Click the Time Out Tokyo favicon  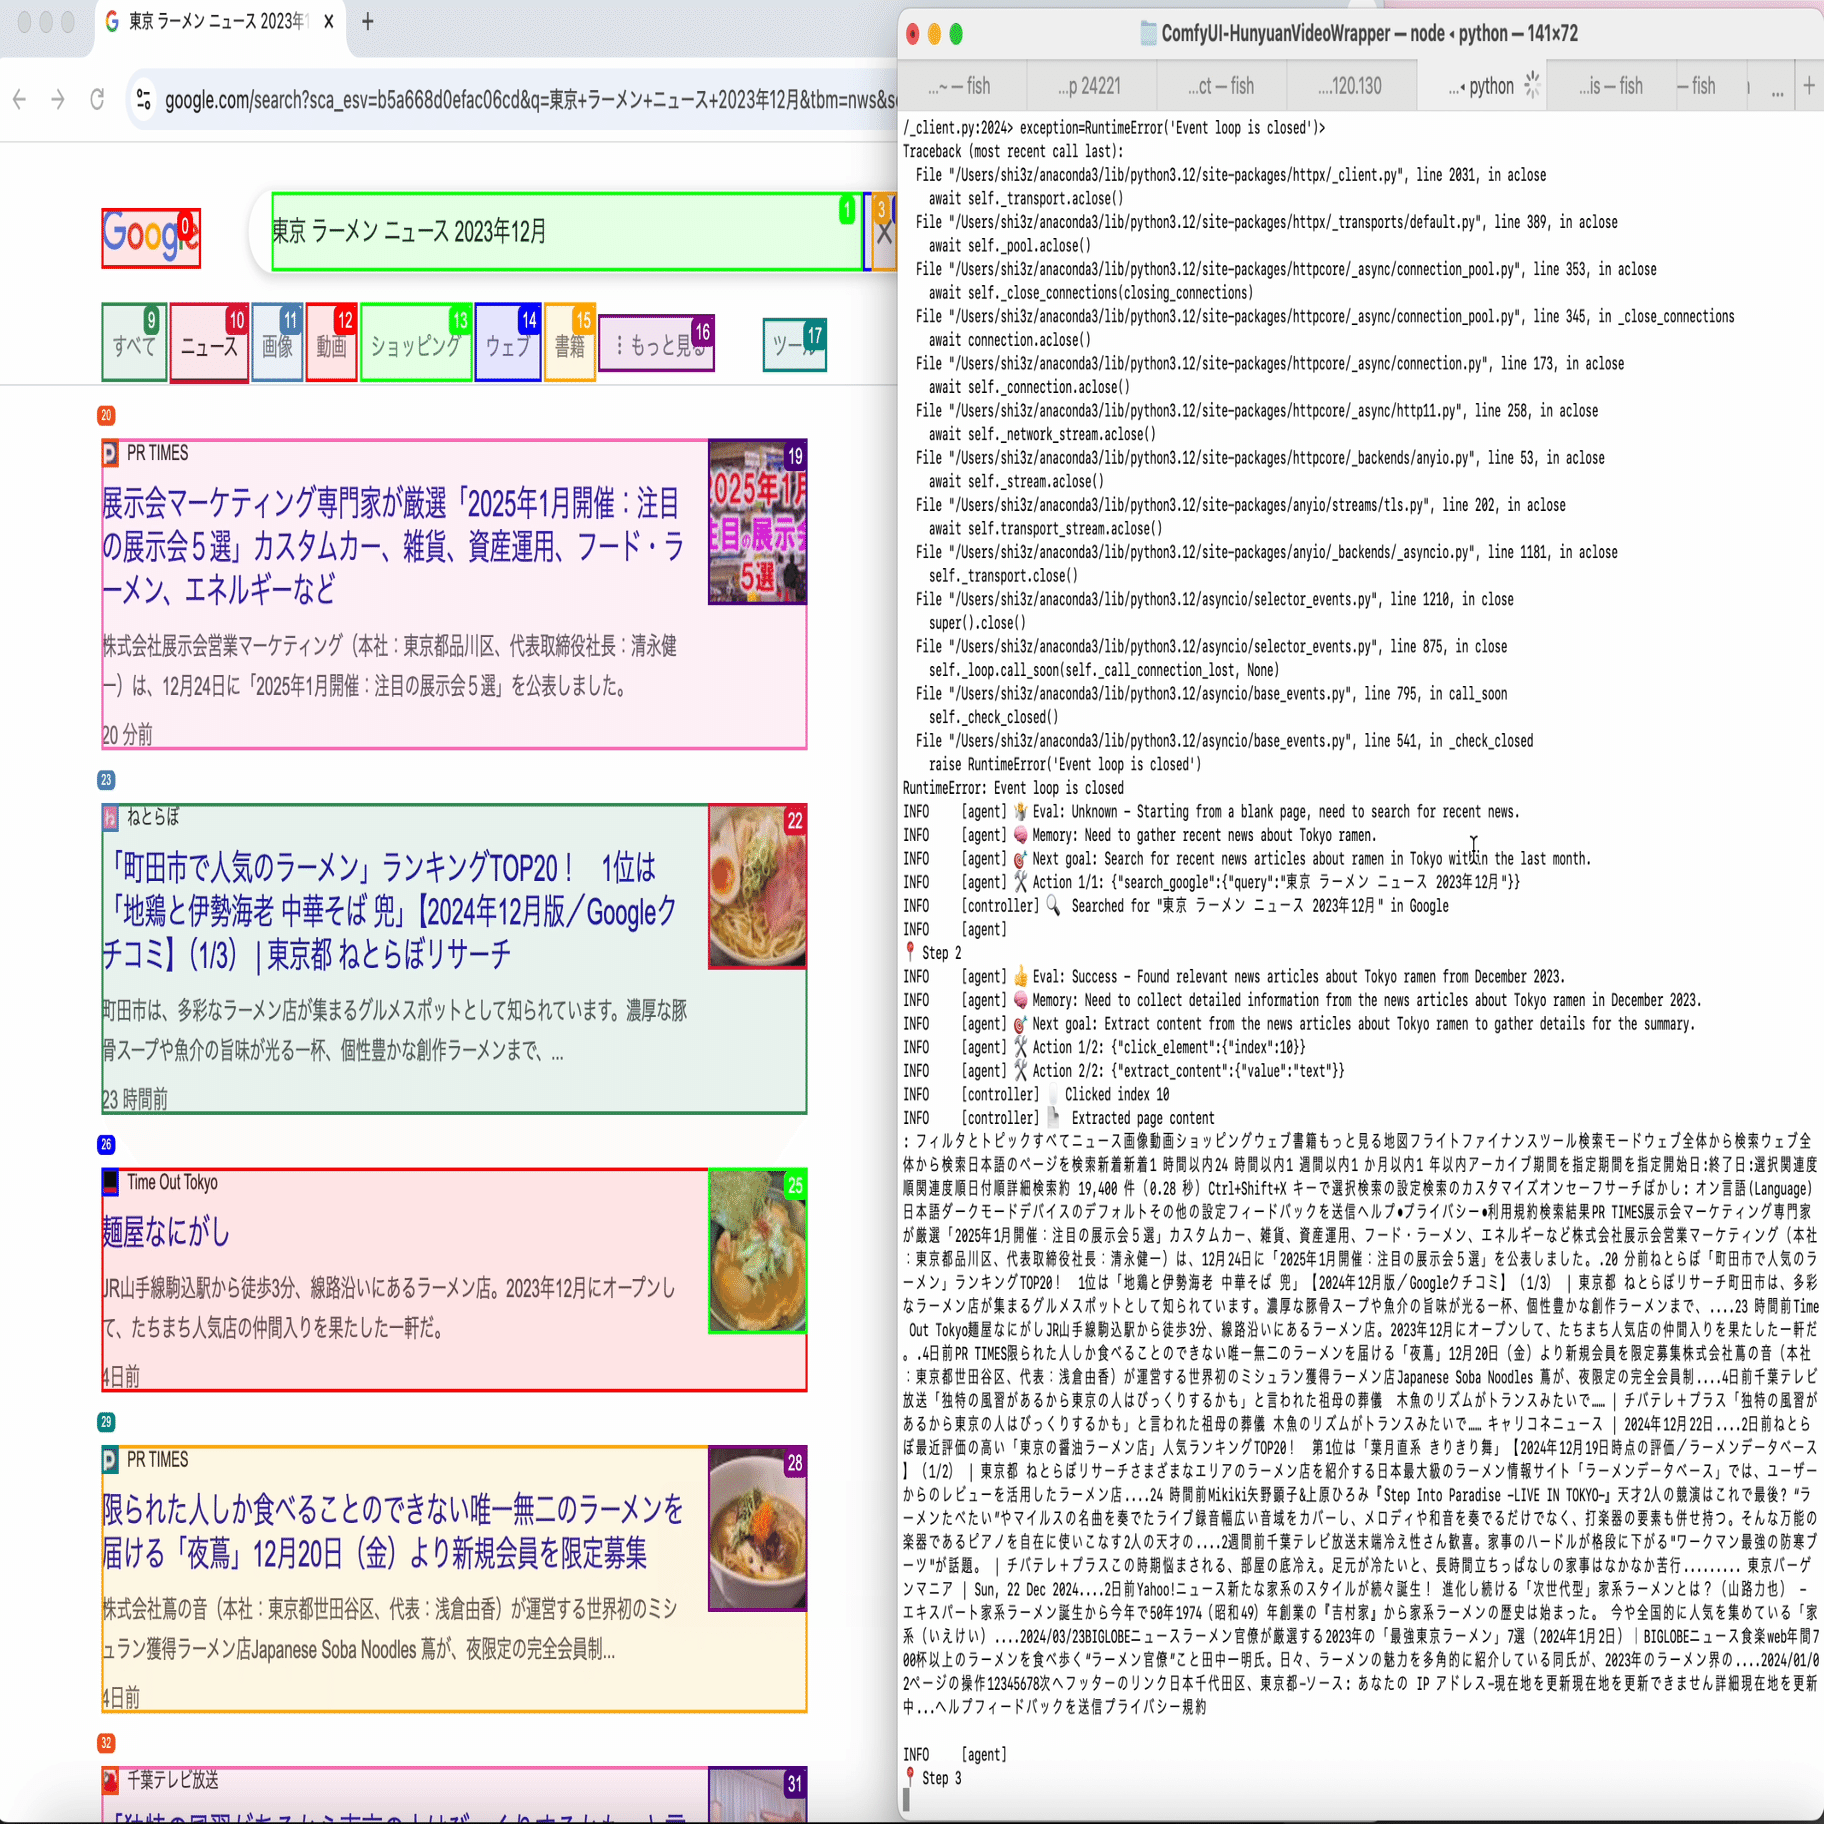110,1182
